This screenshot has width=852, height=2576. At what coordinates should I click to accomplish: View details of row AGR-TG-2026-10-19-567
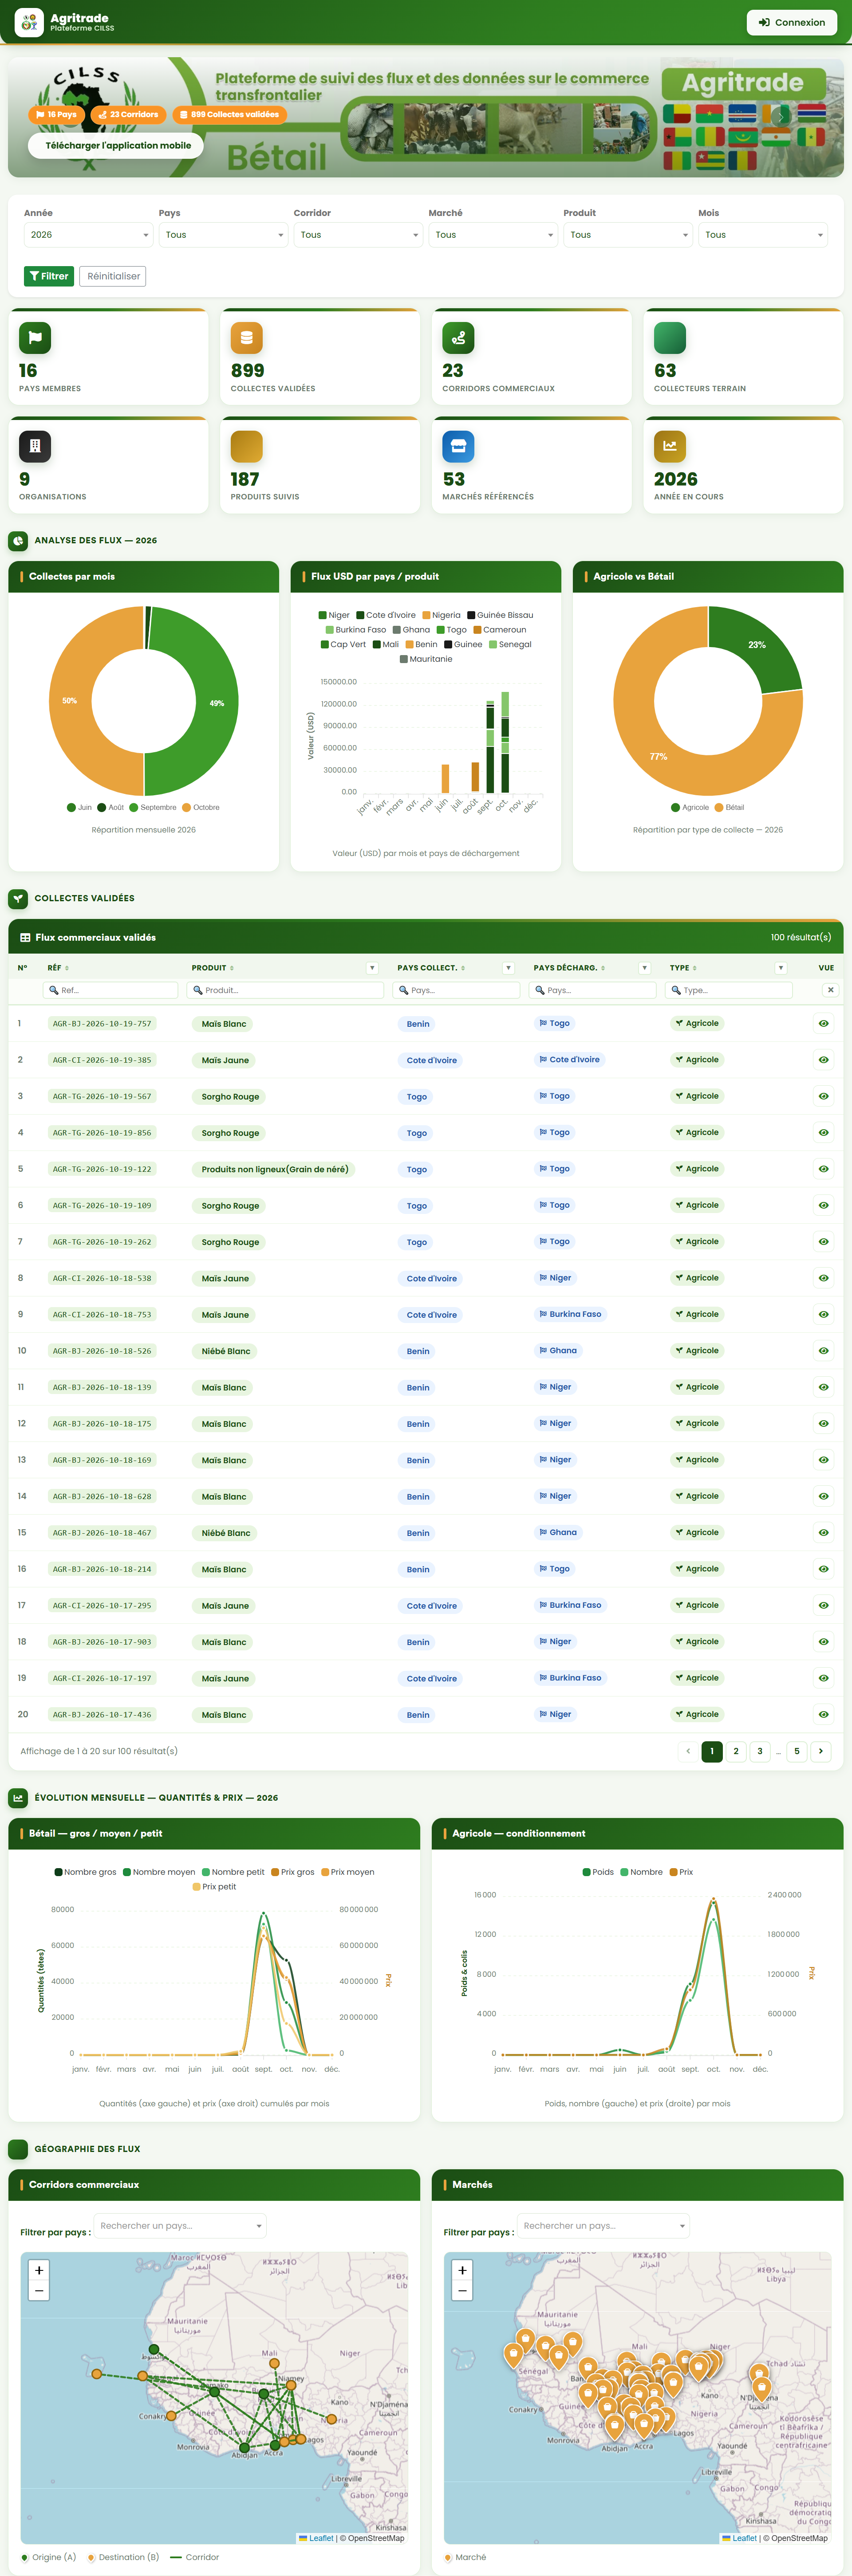(x=823, y=1097)
